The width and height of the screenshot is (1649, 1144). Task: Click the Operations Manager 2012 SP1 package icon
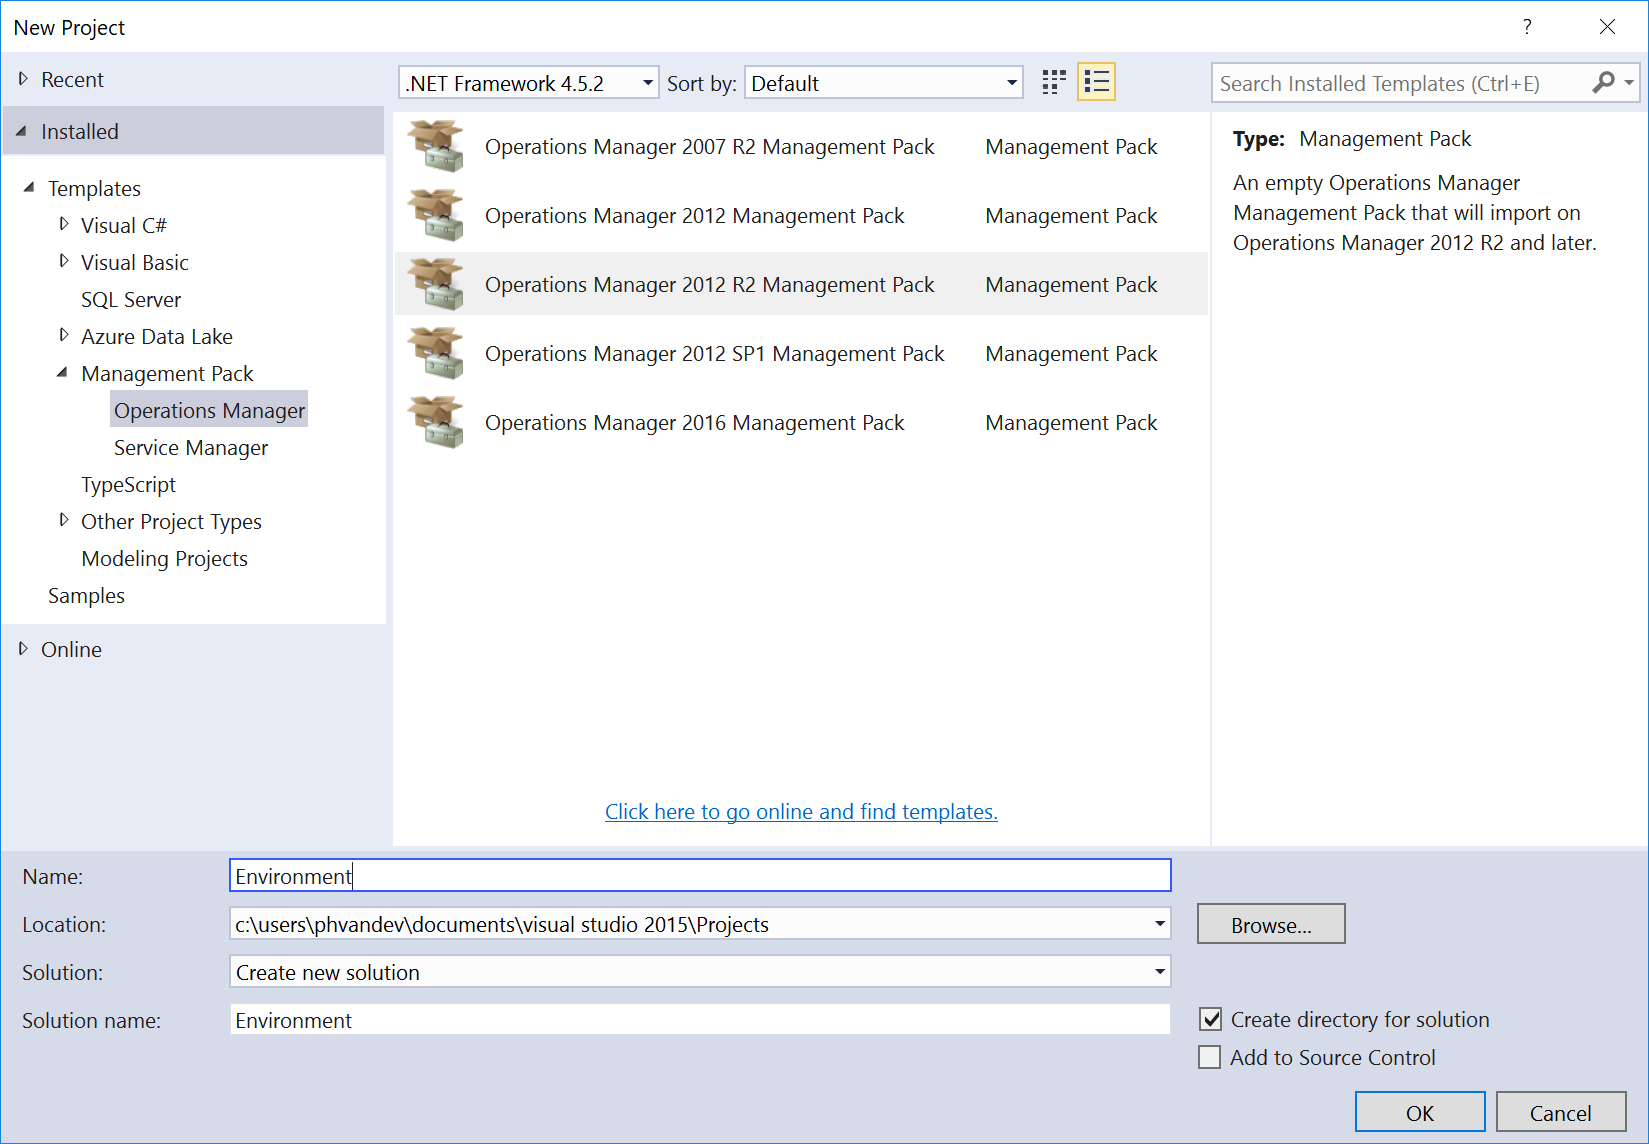(x=436, y=353)
